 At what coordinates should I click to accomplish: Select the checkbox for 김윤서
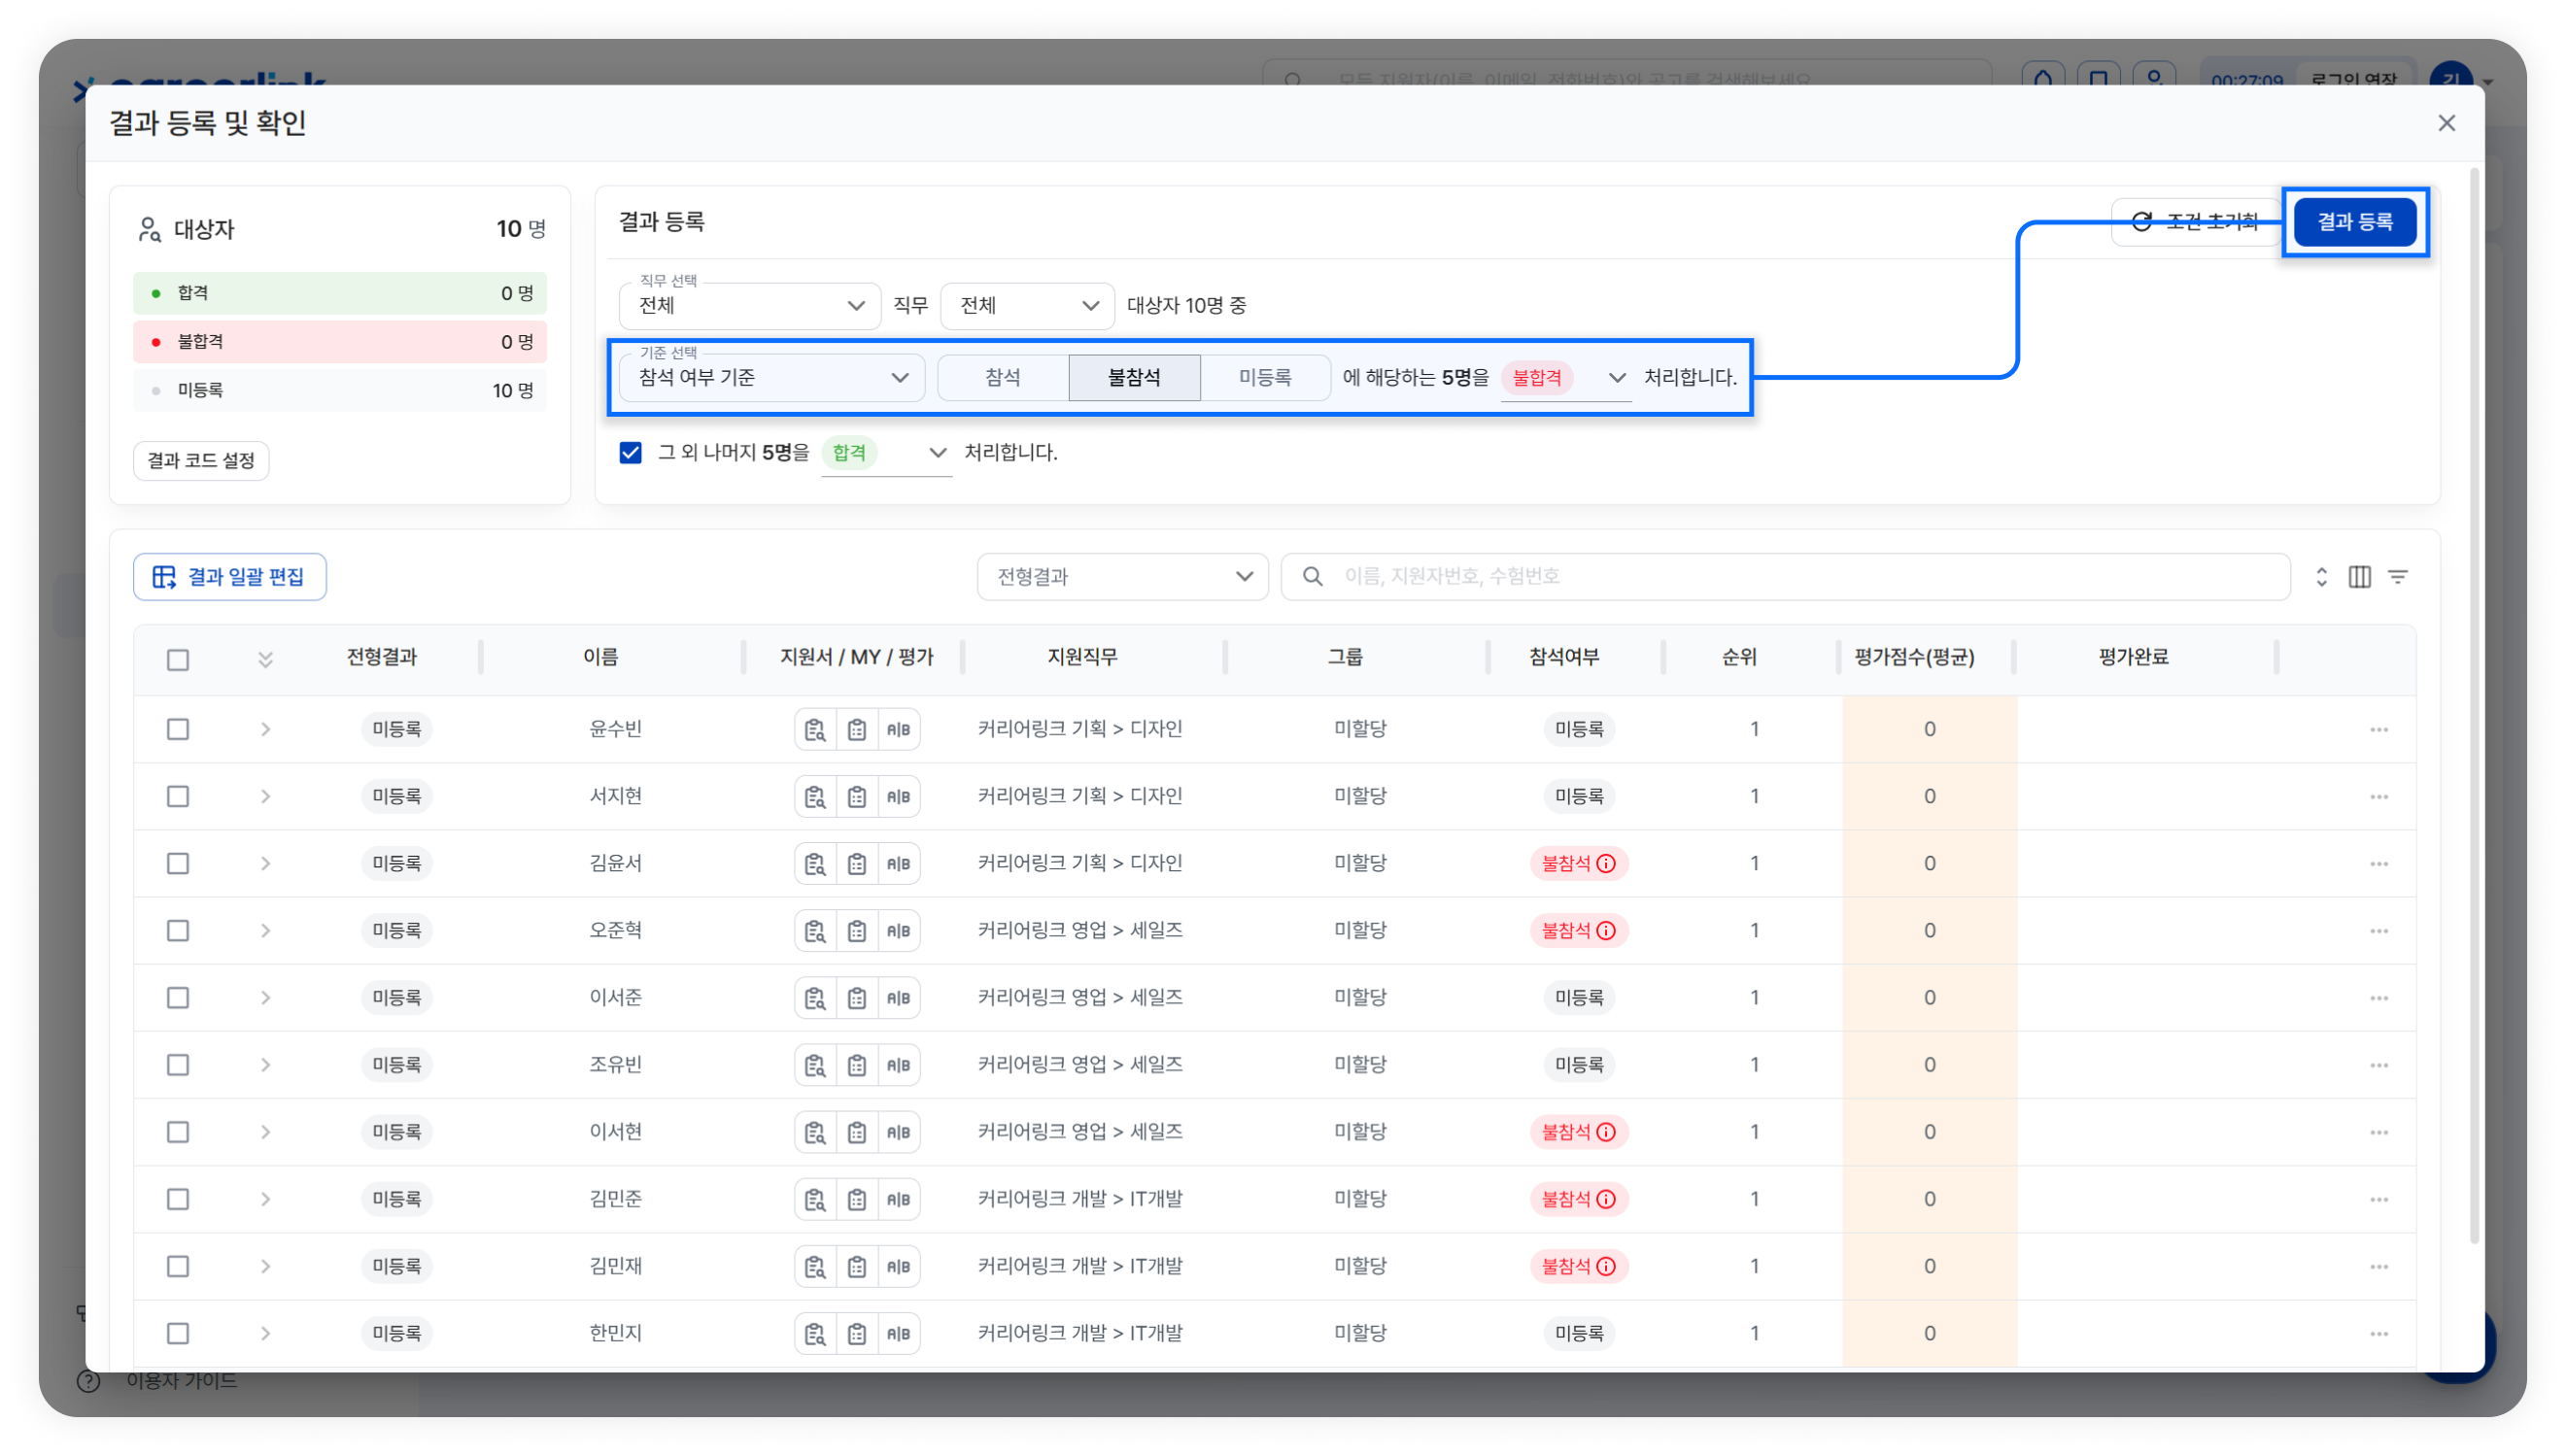pyautogui.click(x=178, y=863)
